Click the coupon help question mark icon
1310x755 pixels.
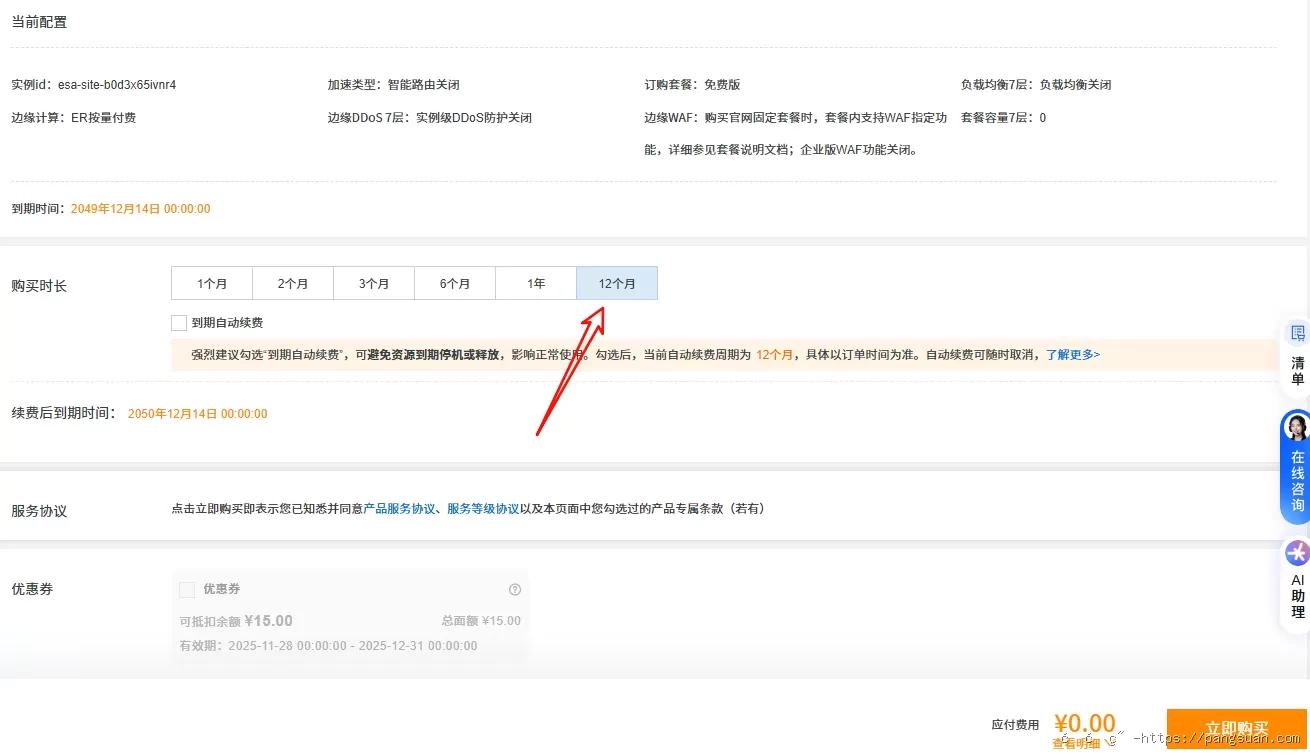coord(514,589)
